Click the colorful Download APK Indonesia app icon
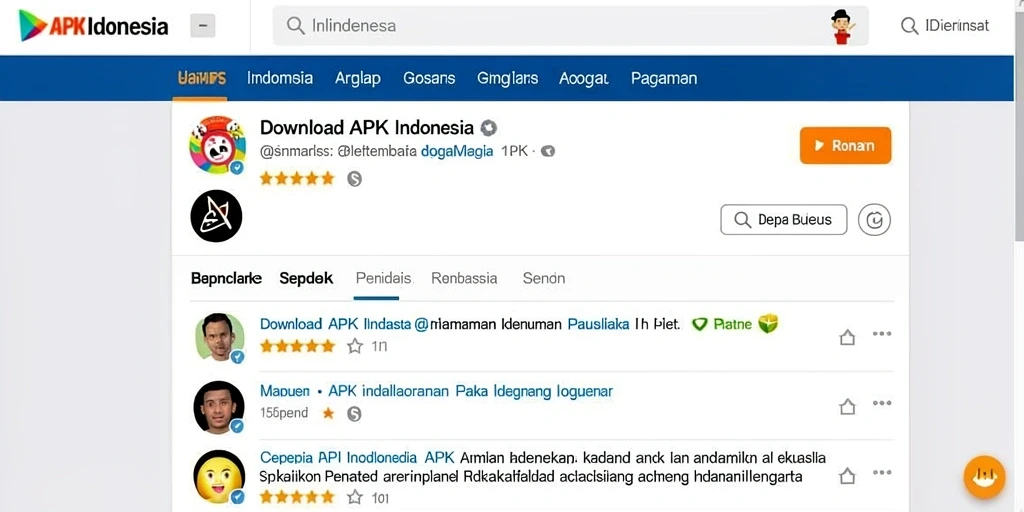The width and height of the screenshot is (1024, 512). pyautogui.click(x=217, y=144)
